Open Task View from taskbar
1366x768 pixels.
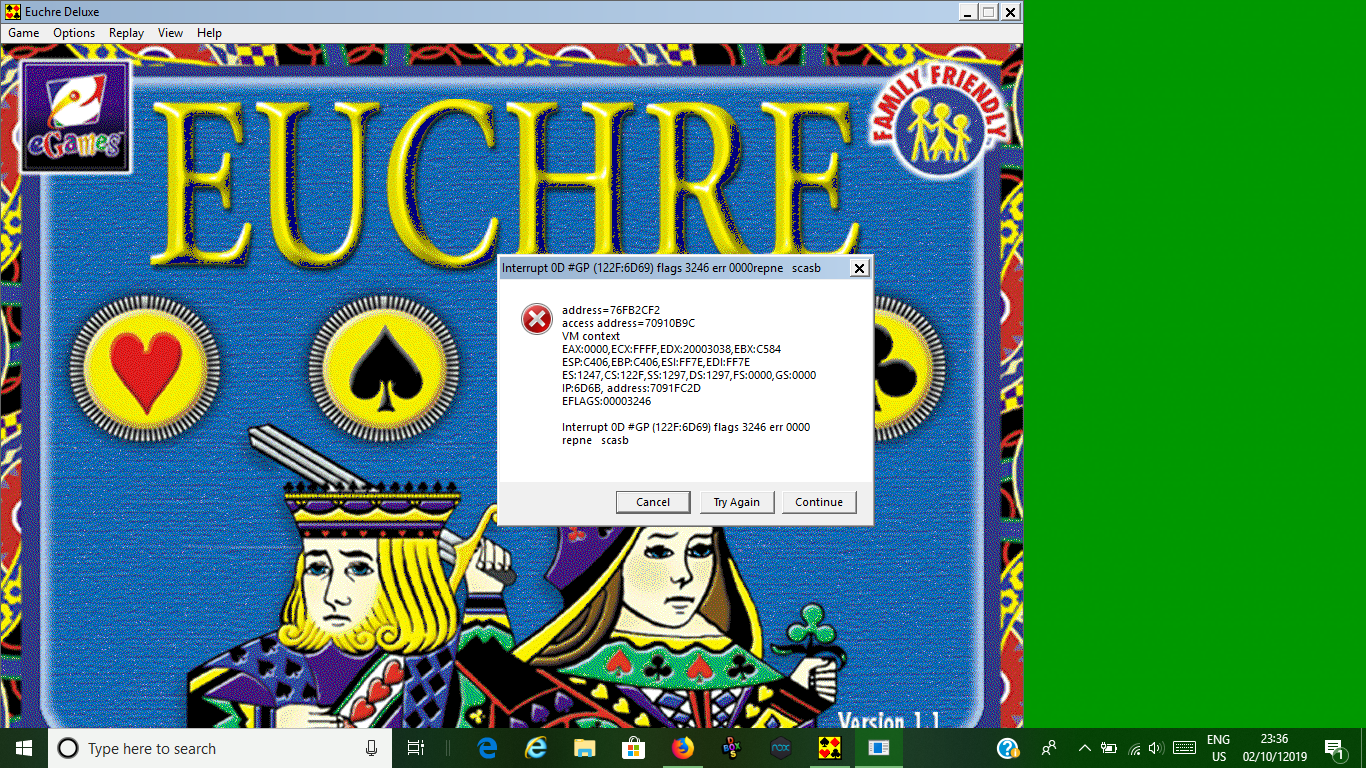(416, 748)
